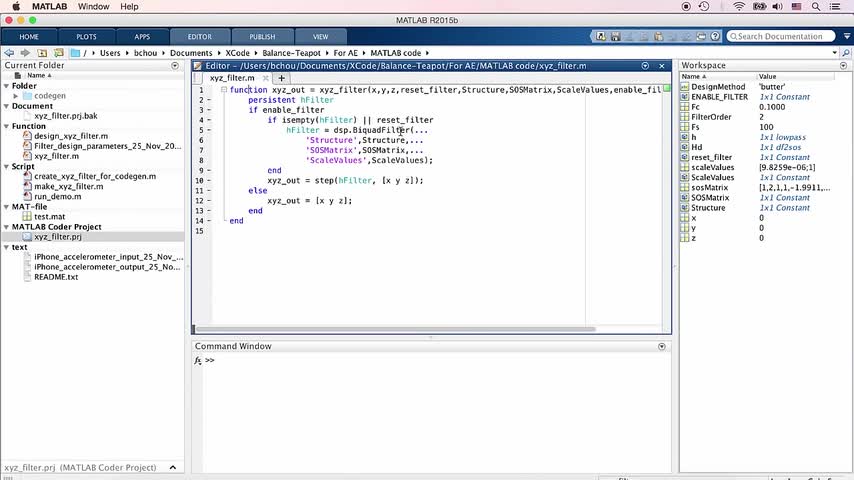Open Editor panel actions menu
Image resolution: width=854 pixels, height=480 pixels.
coord(645,66)
